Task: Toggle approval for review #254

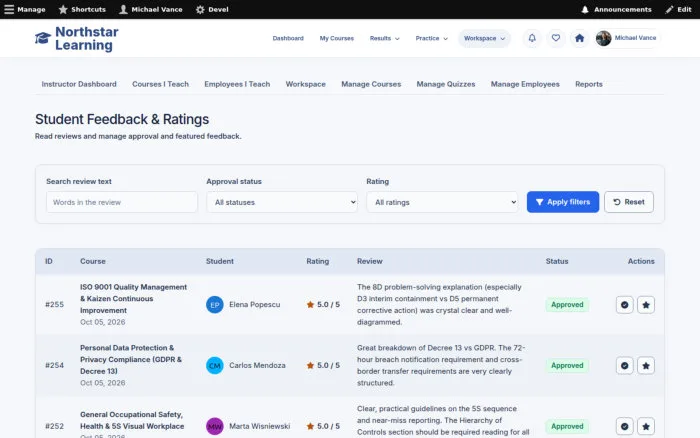Action: pyautogui.click(x=625, y=366)
